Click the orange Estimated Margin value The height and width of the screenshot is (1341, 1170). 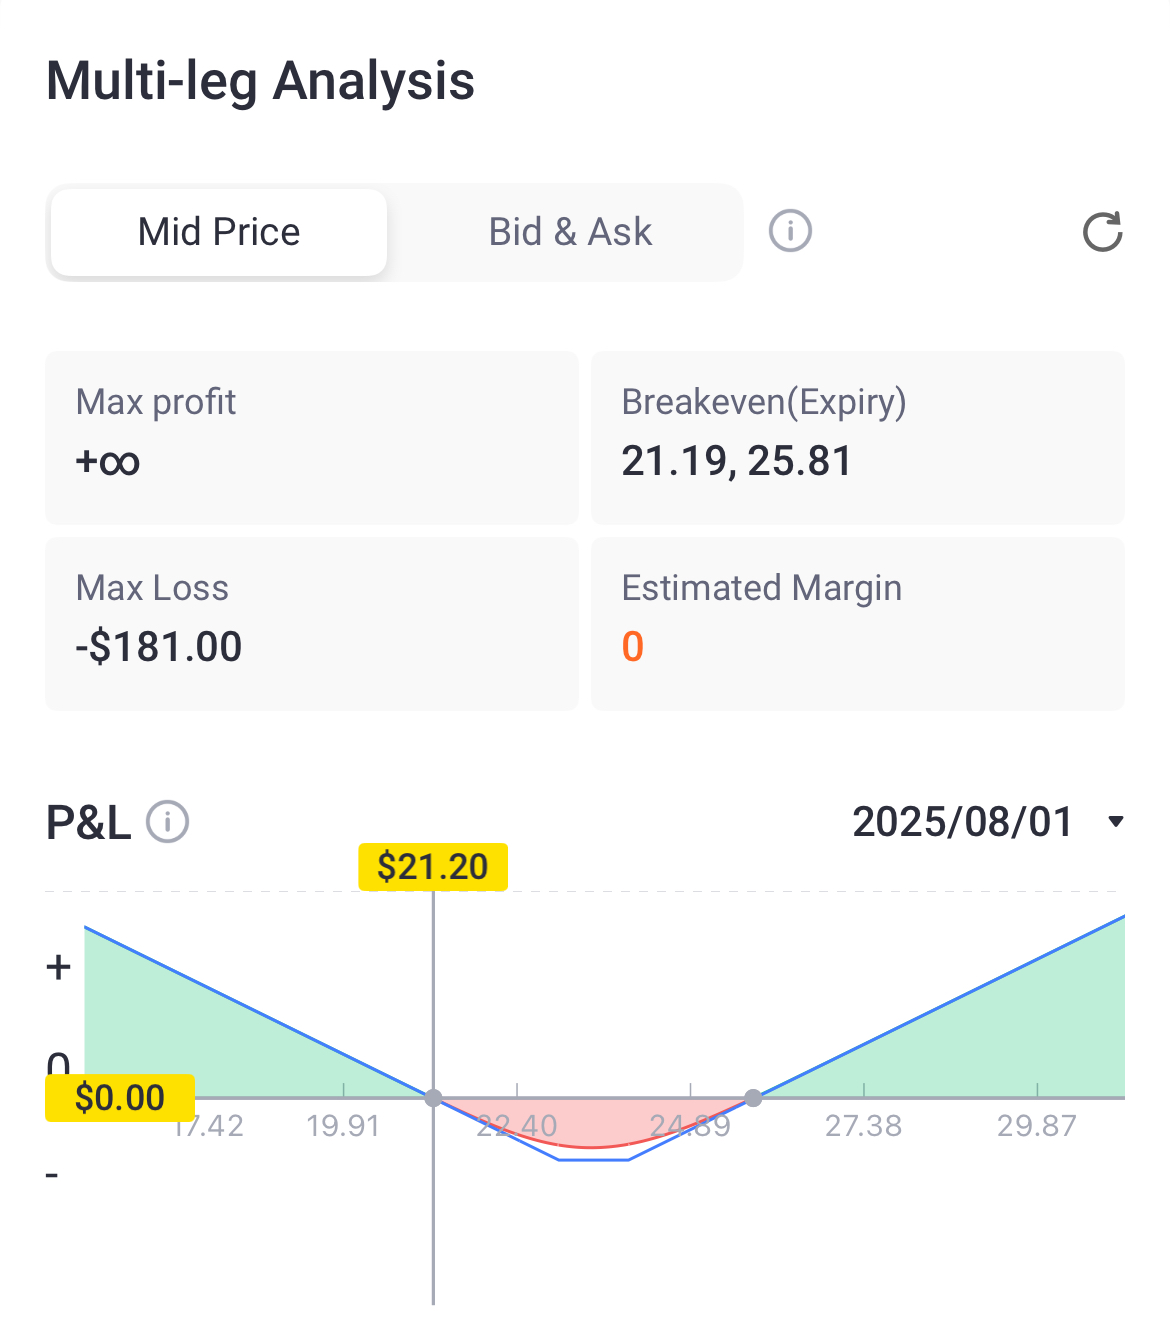click(633, 647)
